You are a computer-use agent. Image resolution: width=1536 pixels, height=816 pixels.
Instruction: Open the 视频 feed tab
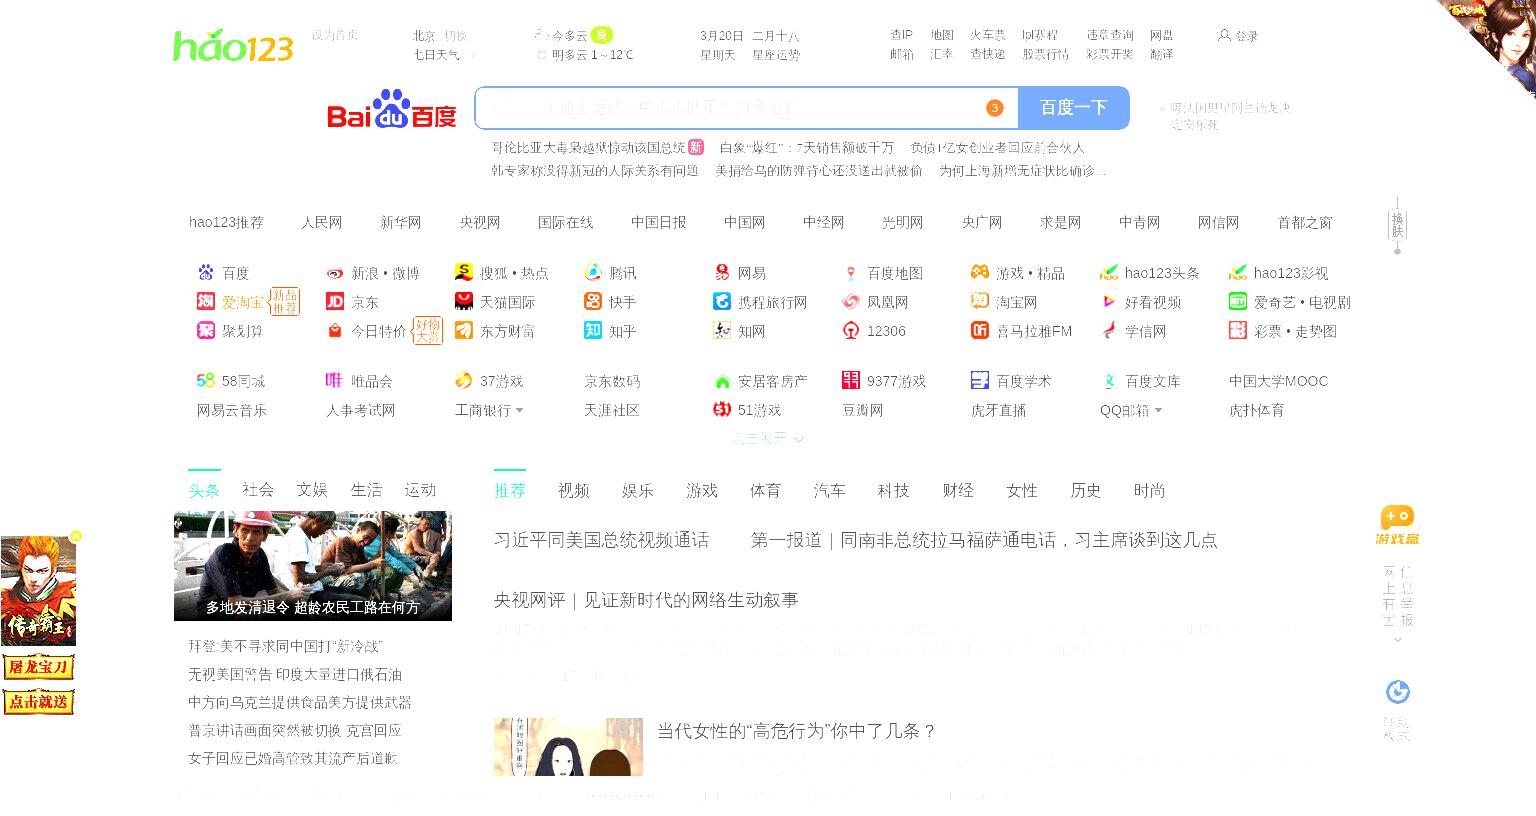tap(574, 490)
